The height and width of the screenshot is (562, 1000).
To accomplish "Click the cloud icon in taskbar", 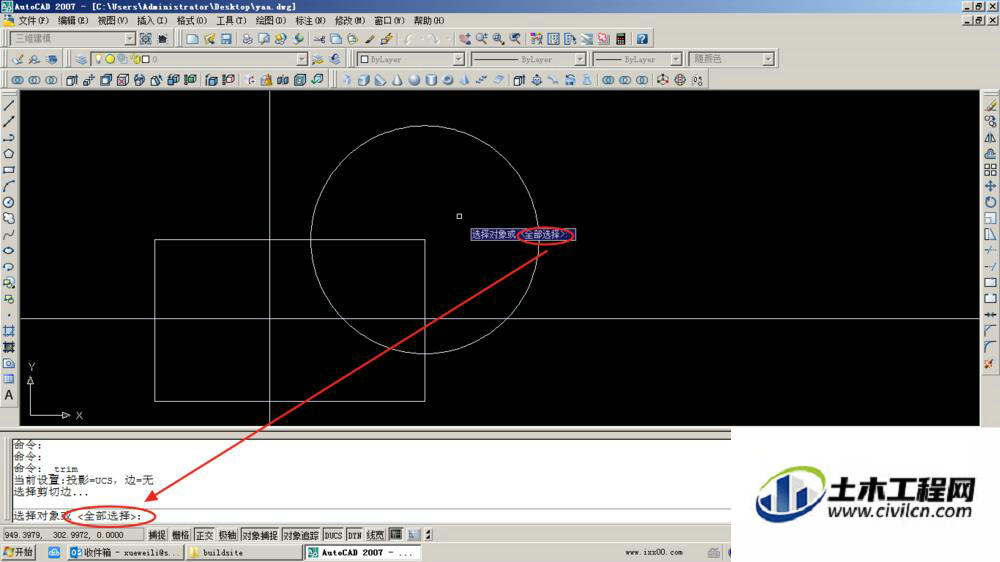I will point(54,552).
